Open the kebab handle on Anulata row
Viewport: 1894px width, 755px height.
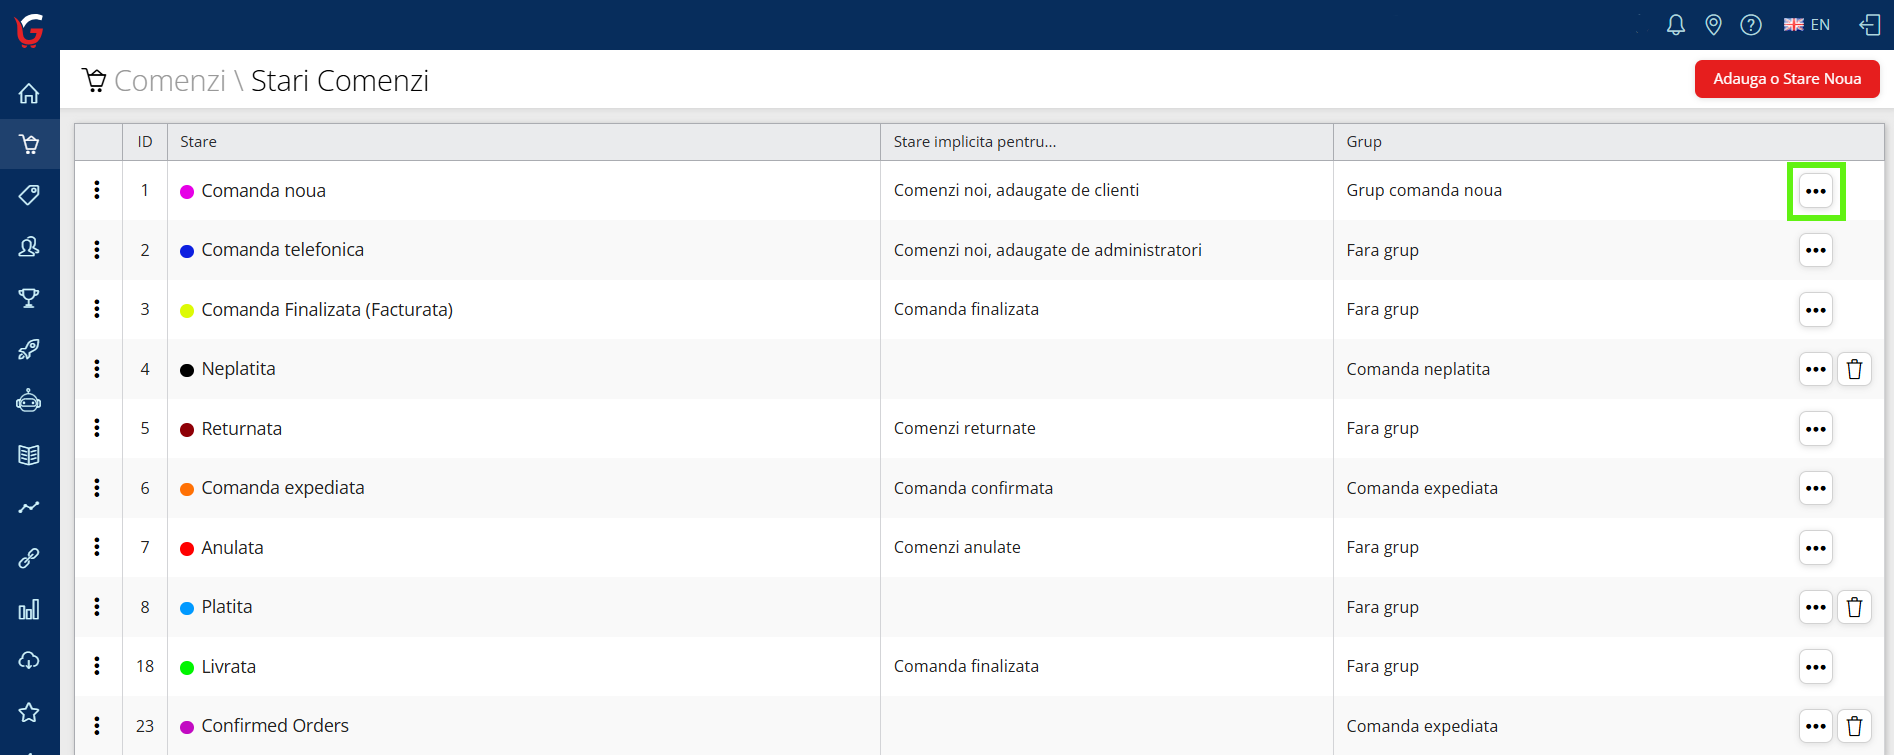pyautogui.click(x=97, y=547)
